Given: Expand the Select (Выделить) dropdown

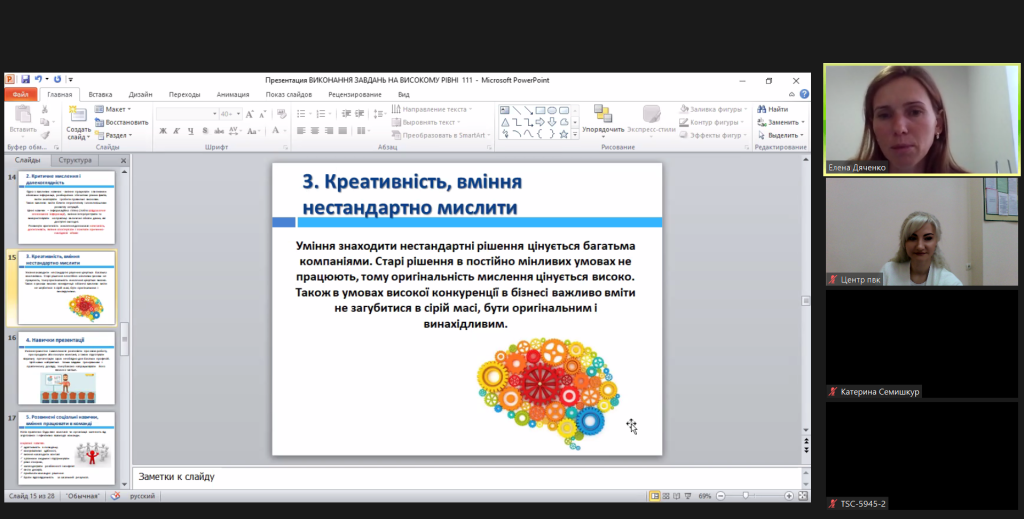Looking at the screenshot, I should (x=780, y=135).
